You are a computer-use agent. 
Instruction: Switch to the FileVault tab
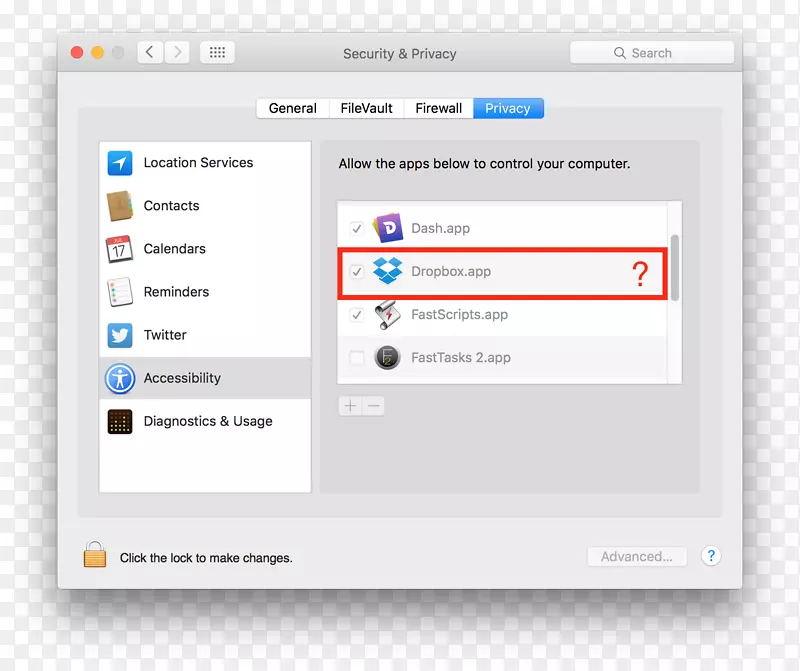tap(365, 108)
